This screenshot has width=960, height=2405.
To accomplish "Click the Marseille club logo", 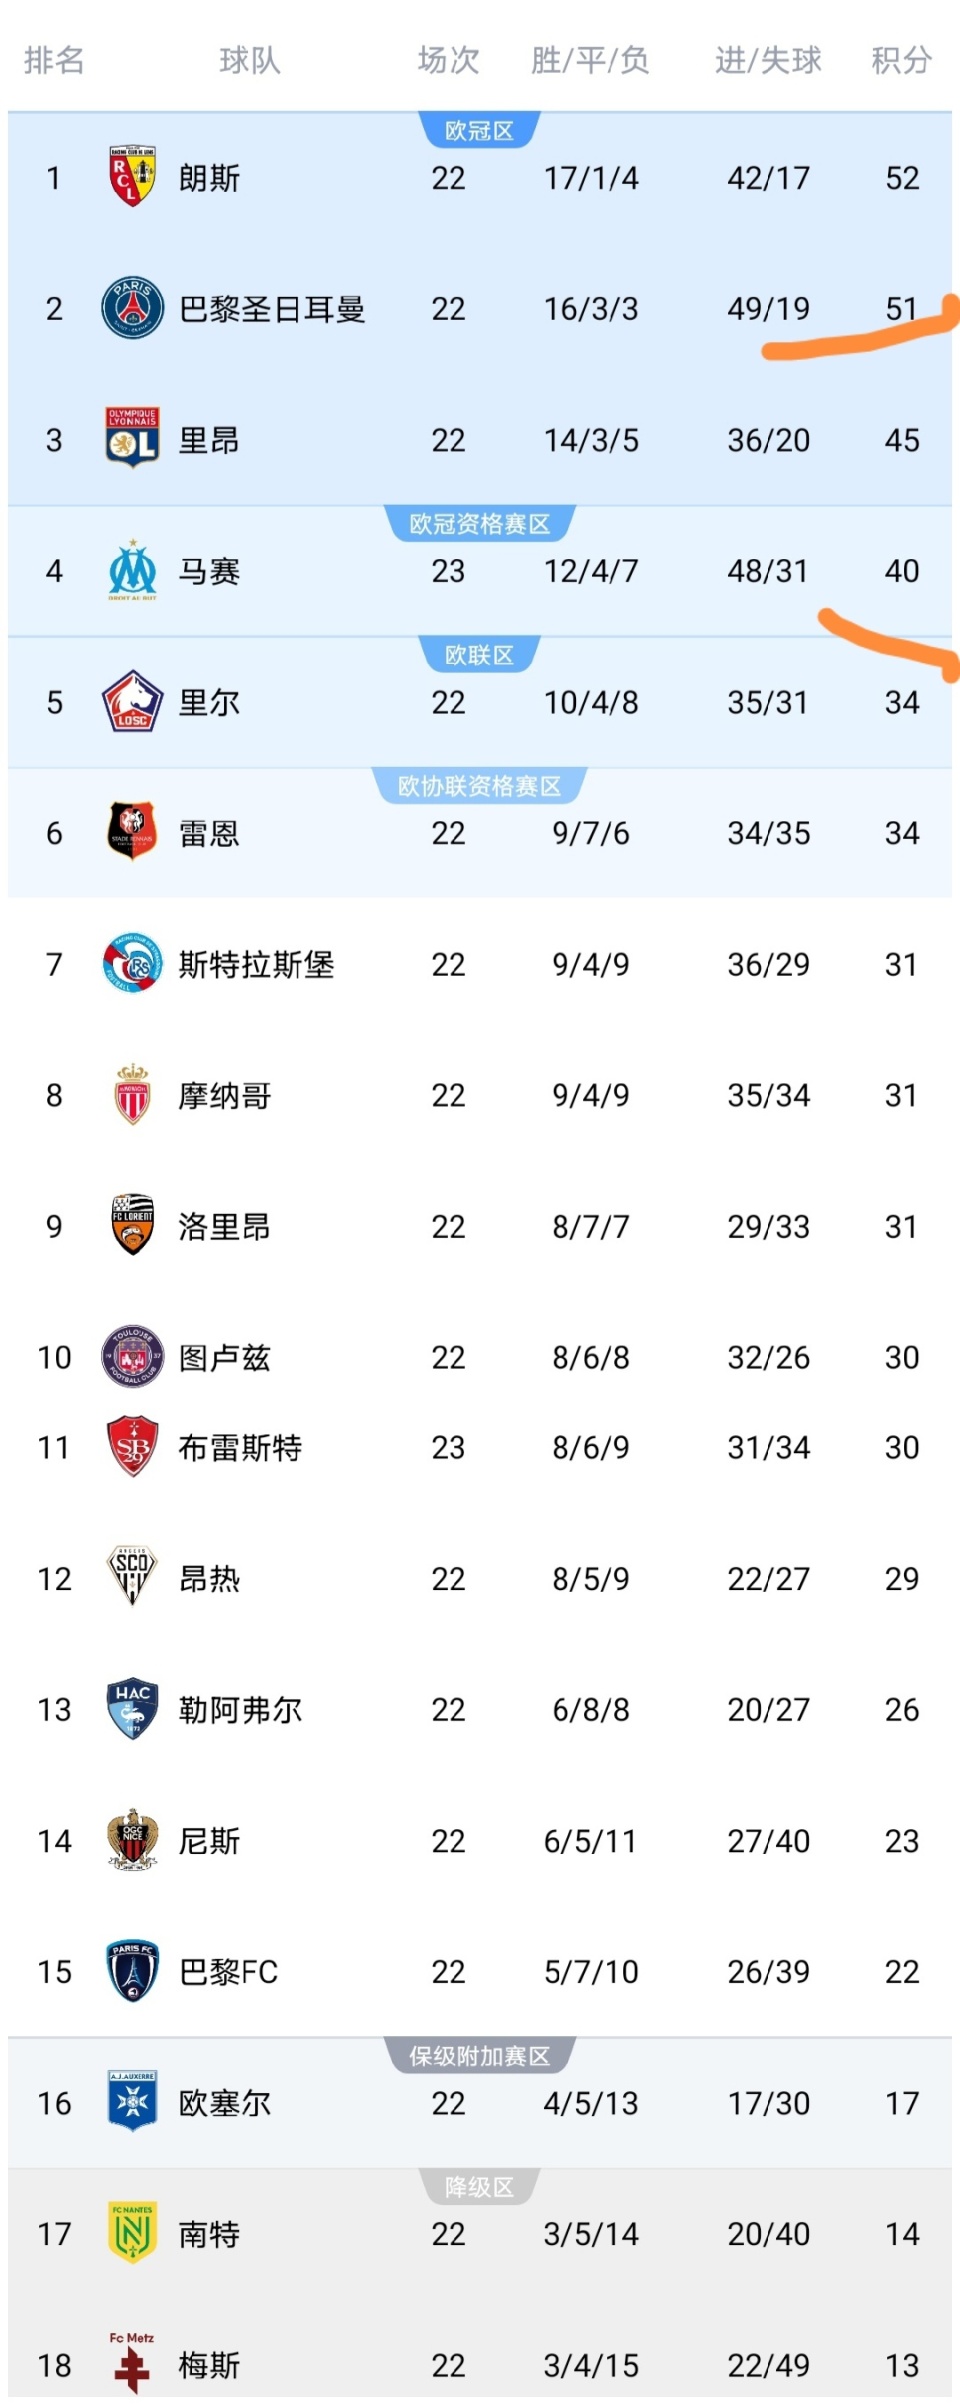I will coord(132,570).
